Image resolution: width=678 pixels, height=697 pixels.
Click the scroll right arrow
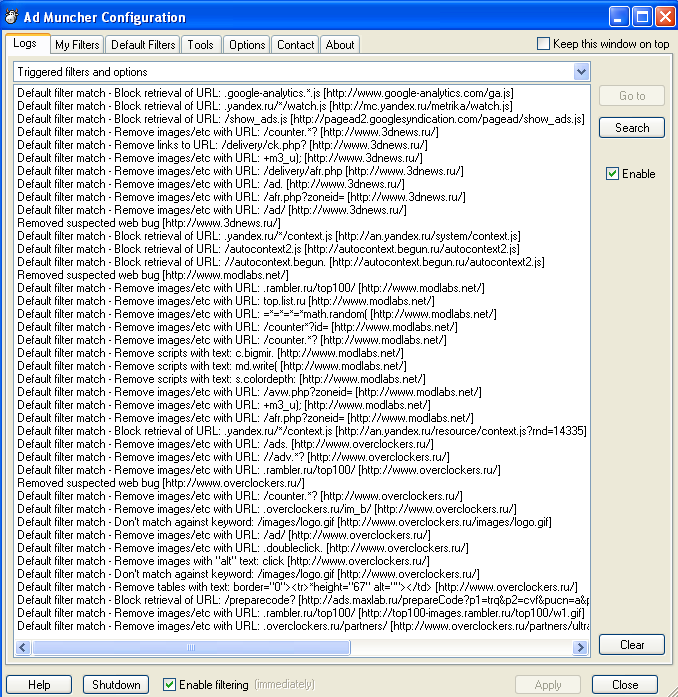[x=580, y=647]
